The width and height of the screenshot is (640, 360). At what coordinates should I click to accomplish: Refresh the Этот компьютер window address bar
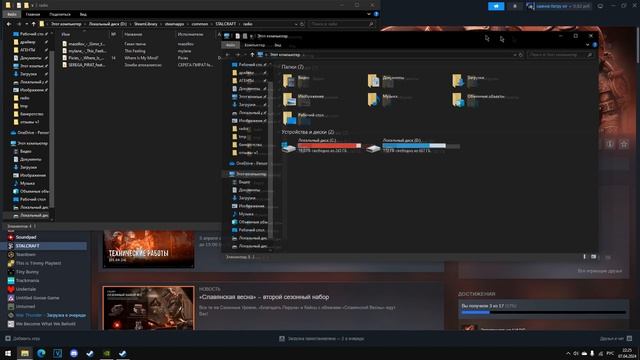520,55
